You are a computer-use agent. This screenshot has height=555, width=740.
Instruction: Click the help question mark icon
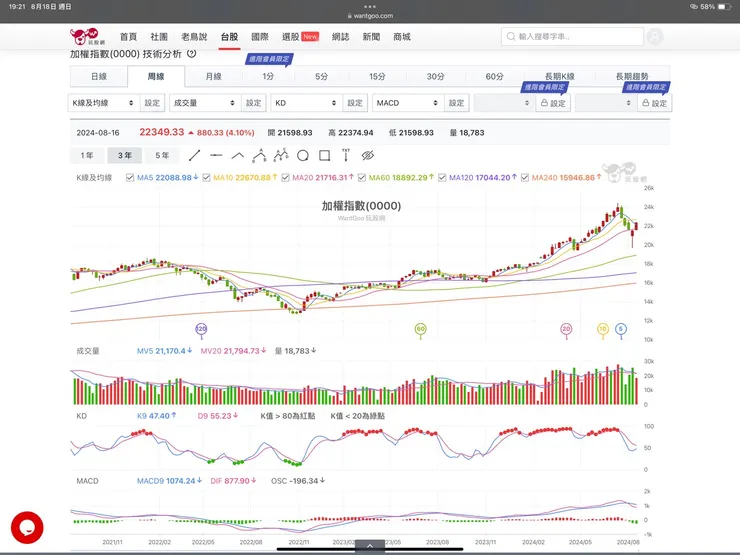tap(192, 54)
